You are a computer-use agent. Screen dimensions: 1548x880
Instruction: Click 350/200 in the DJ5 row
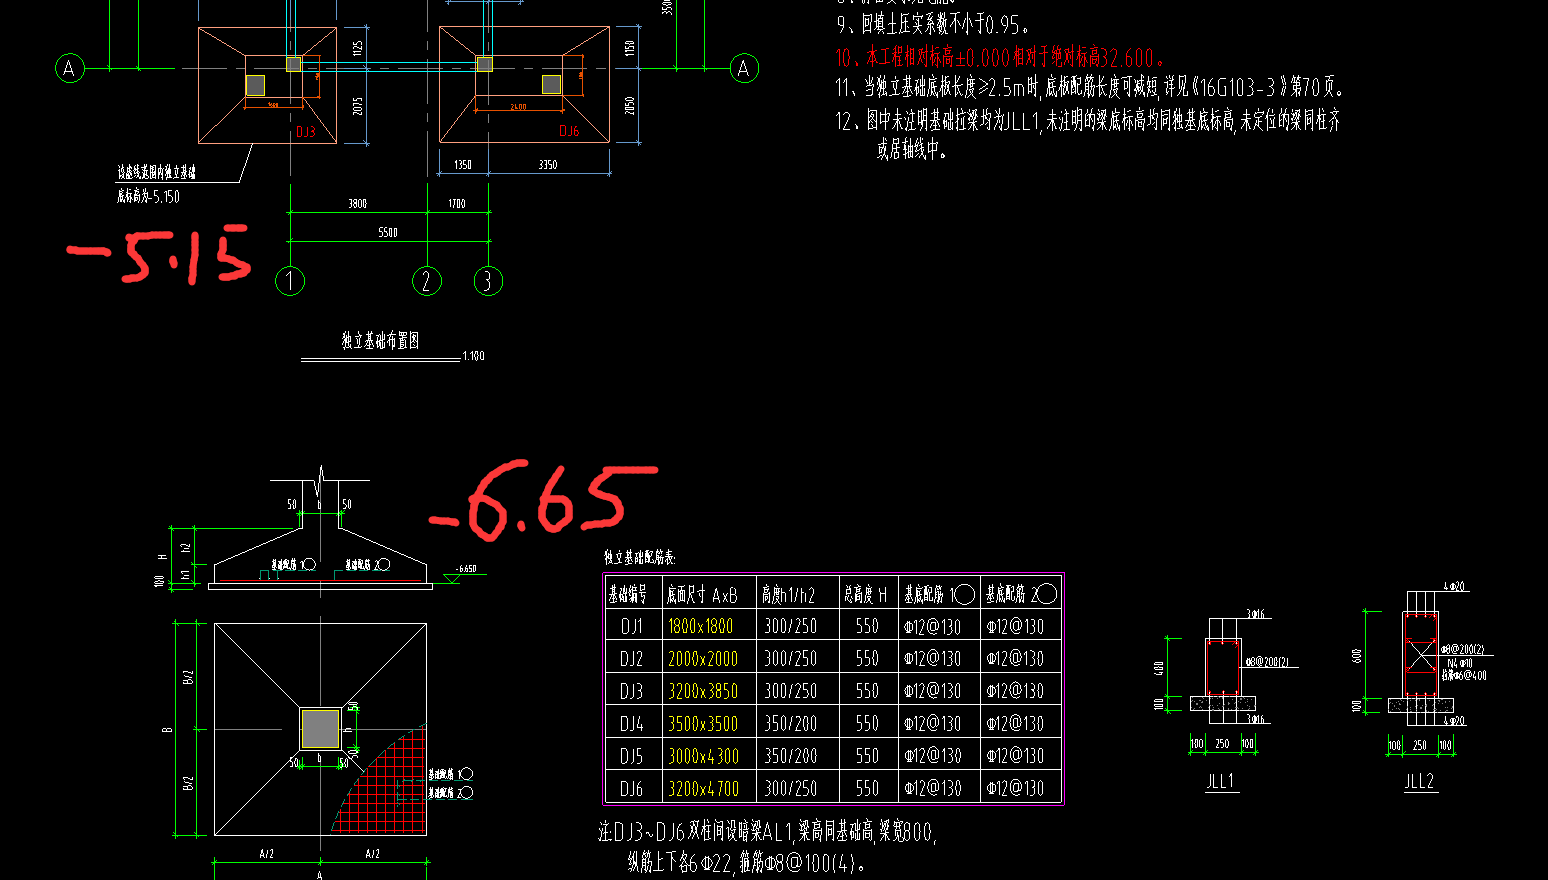[x=791, y=757]
